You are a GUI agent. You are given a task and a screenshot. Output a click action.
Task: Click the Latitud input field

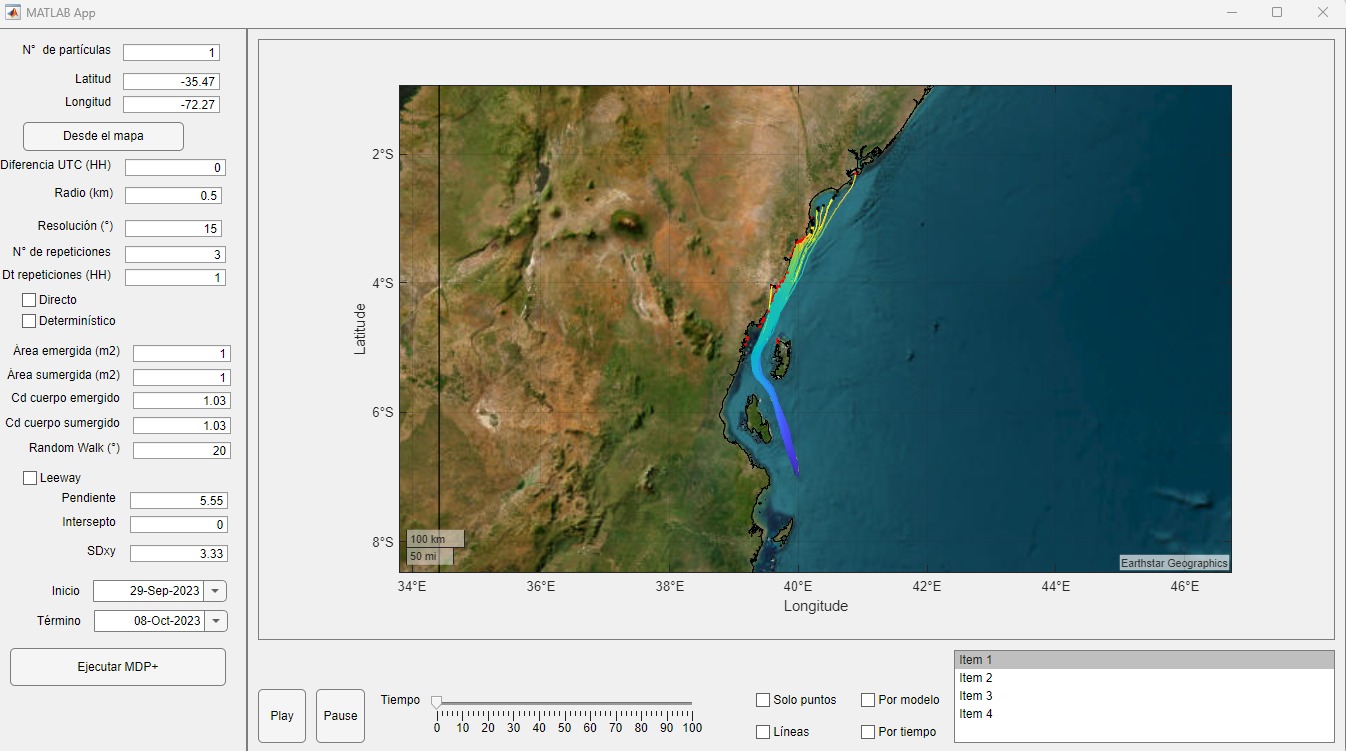pos(171,82)
